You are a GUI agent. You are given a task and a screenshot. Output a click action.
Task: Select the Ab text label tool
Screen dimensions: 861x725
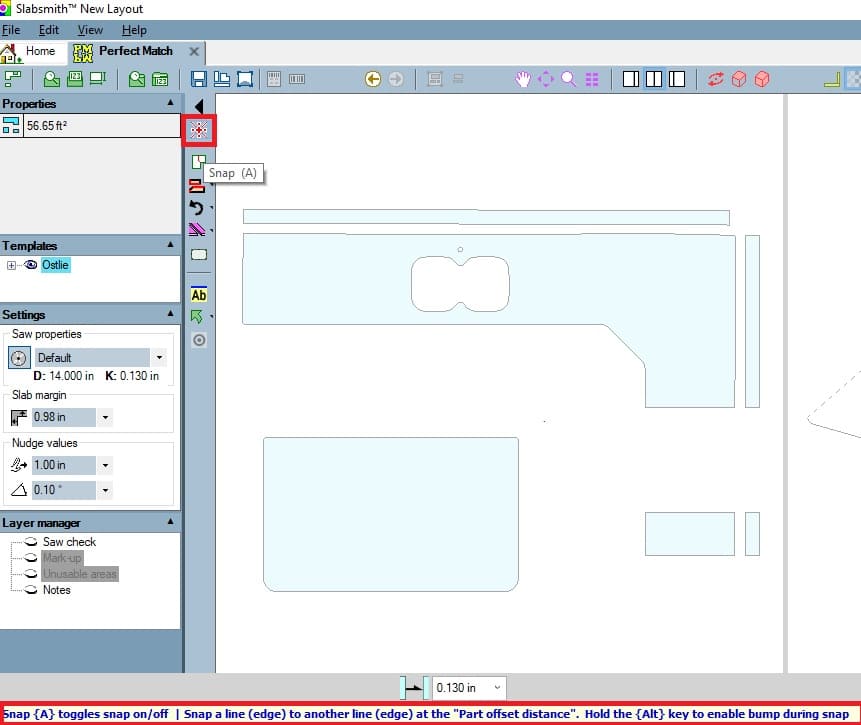[198, 295]
